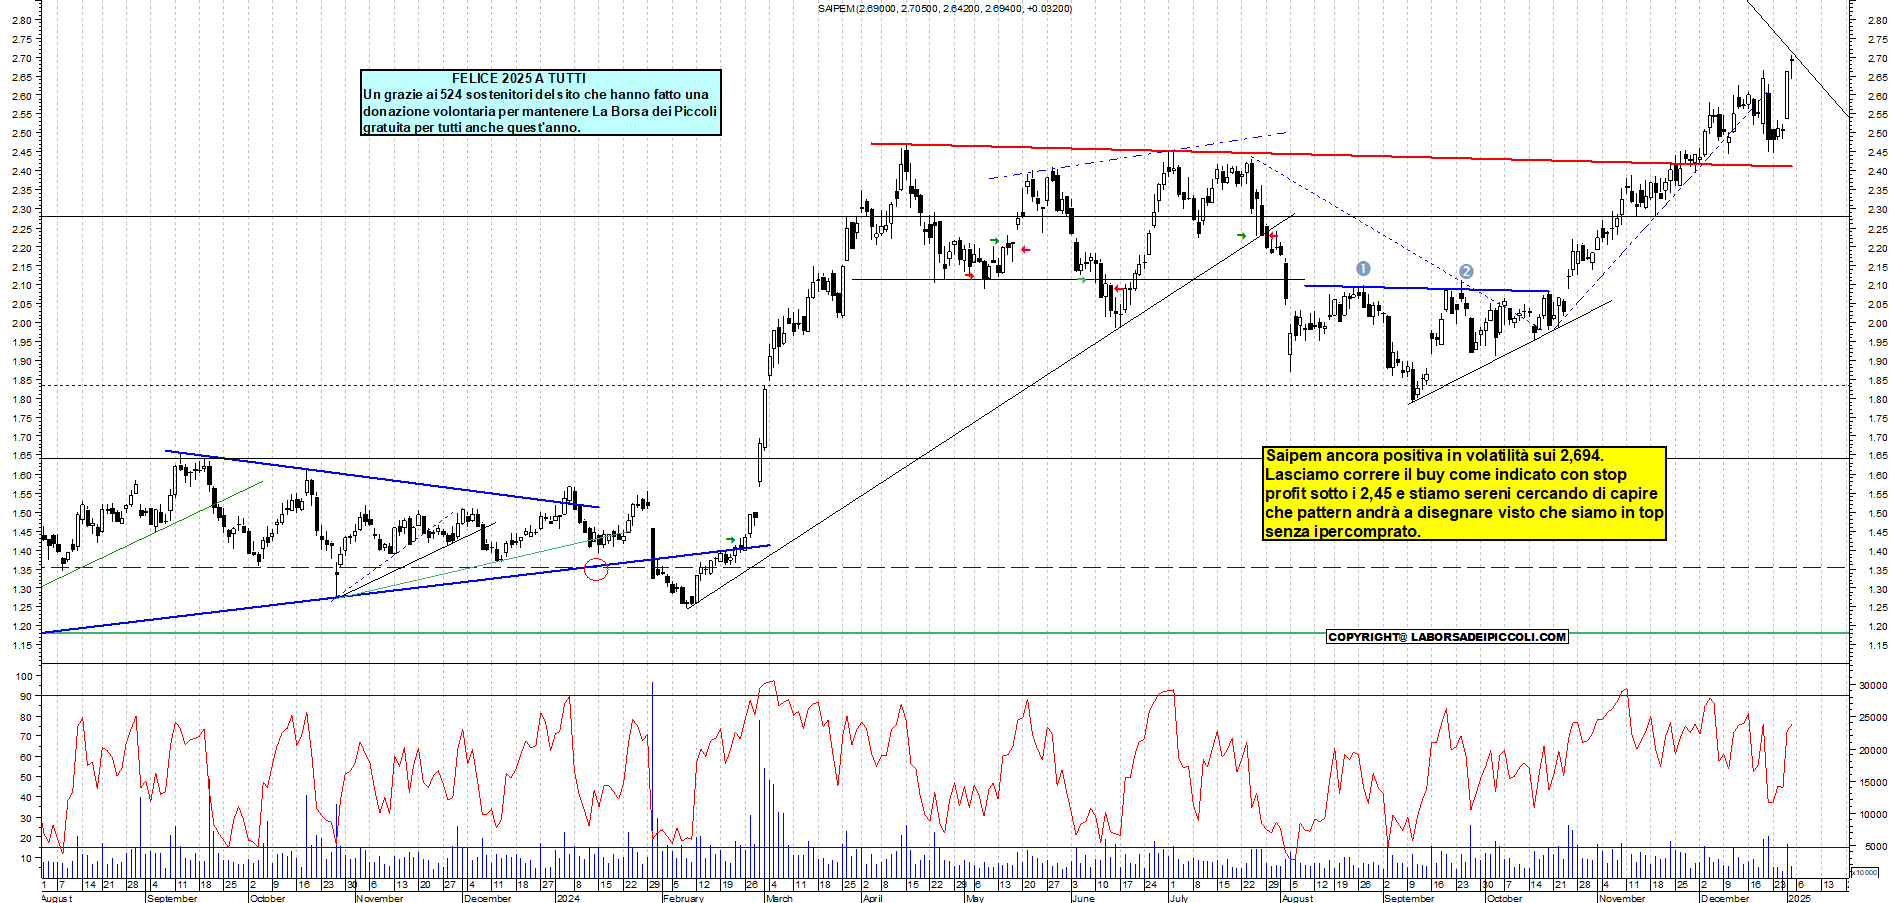Click the small red circle on blue trendline
This screenshot has height=903, width=1890.
(x=596, y=570)
